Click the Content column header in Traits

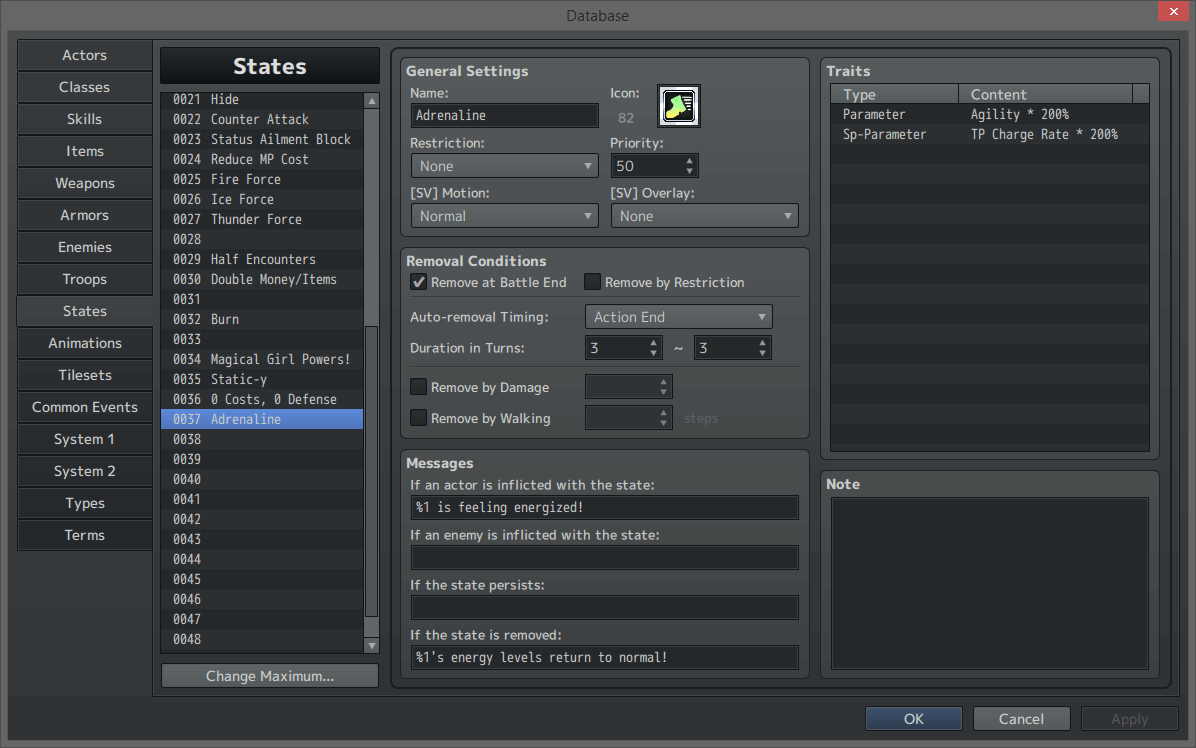click(x=1045, y=95)
